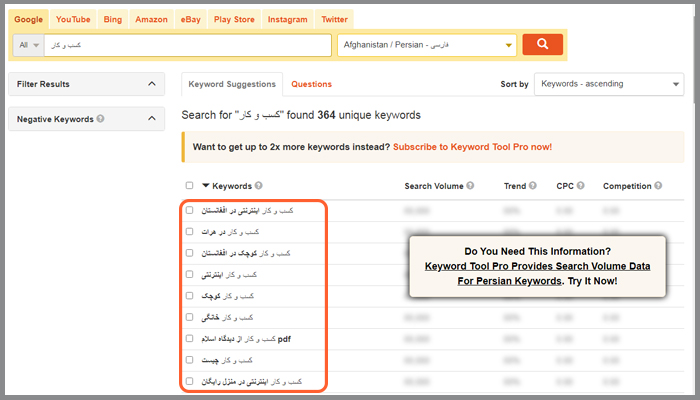Switch to the Twitter tab
Screen dimensions: 700x400
[334, 19]
